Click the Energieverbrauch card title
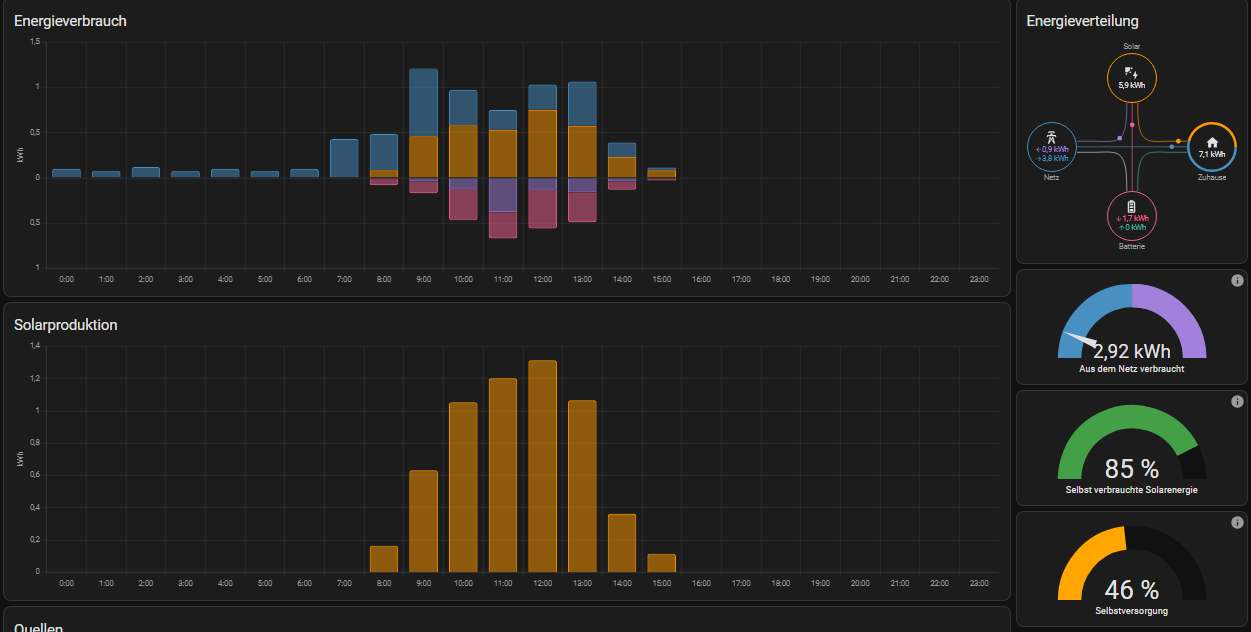 point(70,21)
